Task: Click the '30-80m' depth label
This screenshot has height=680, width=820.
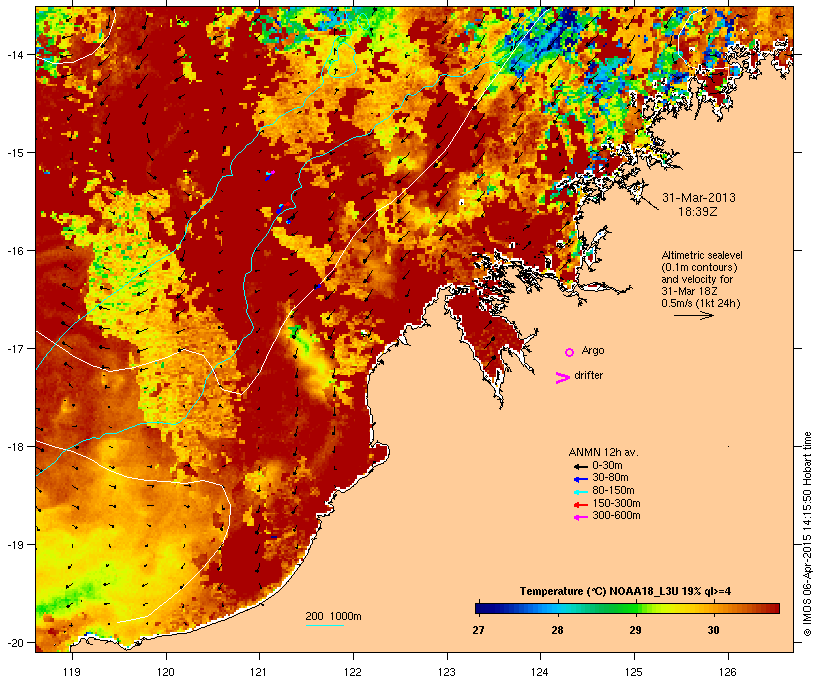Action: pos(610,478)
